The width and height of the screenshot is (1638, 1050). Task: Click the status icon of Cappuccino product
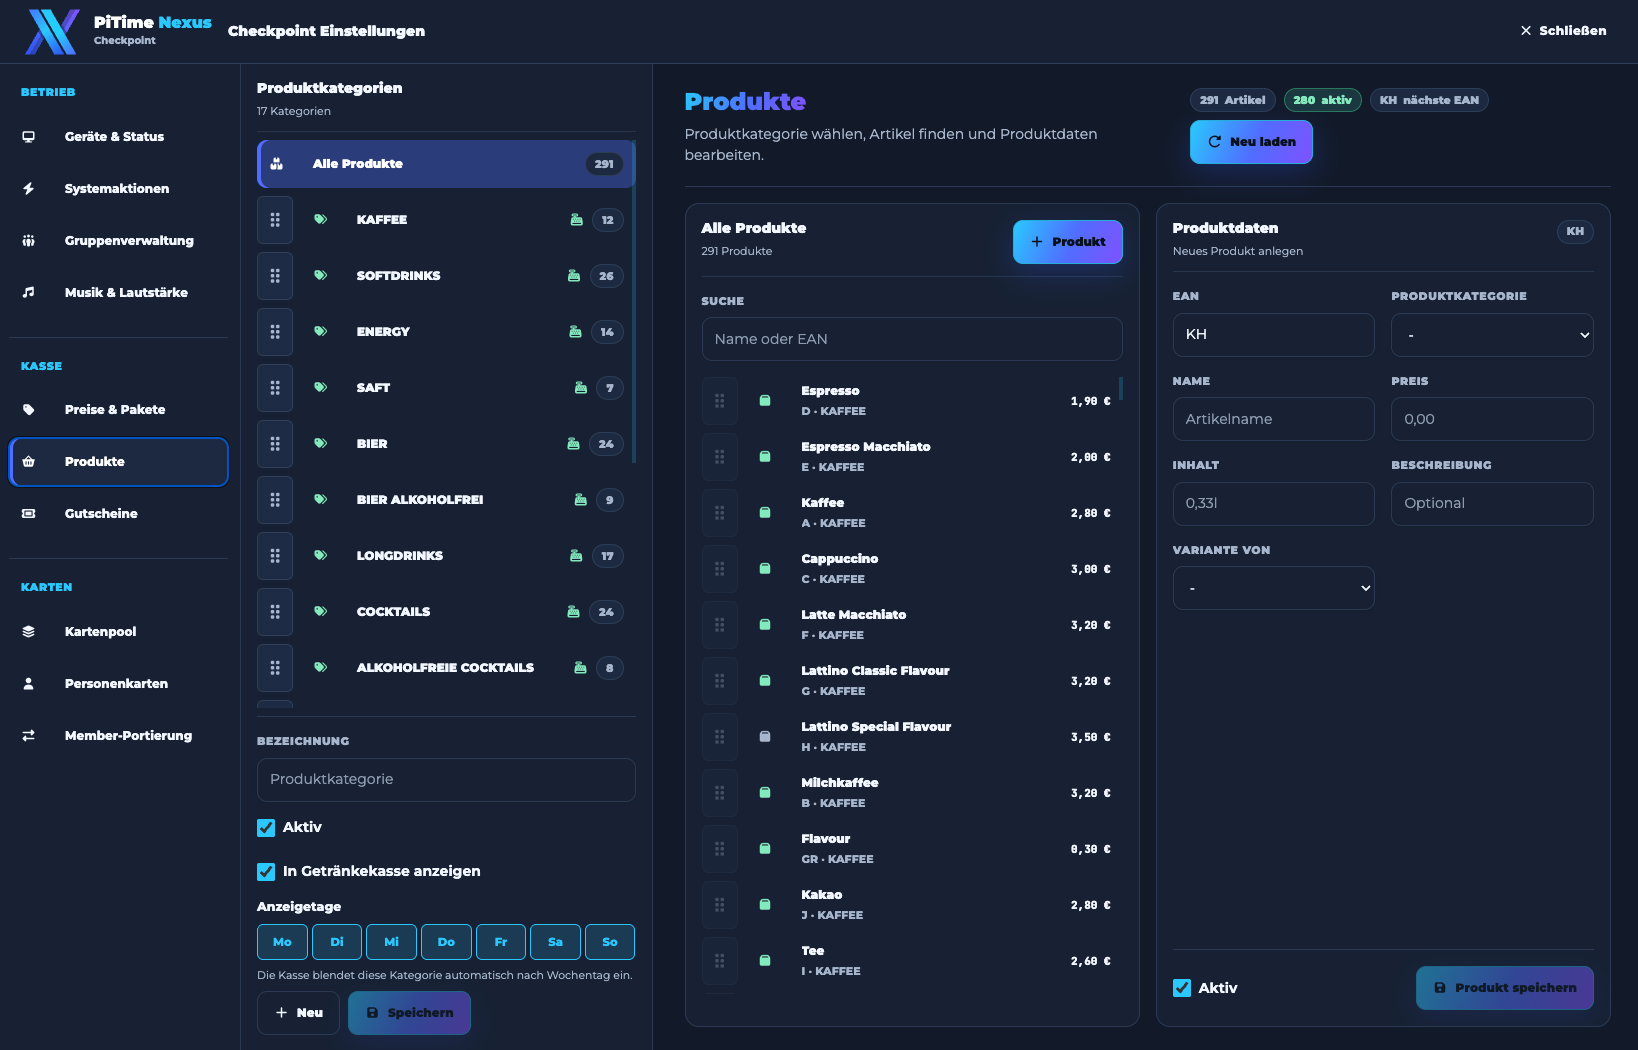click(765, 569)
